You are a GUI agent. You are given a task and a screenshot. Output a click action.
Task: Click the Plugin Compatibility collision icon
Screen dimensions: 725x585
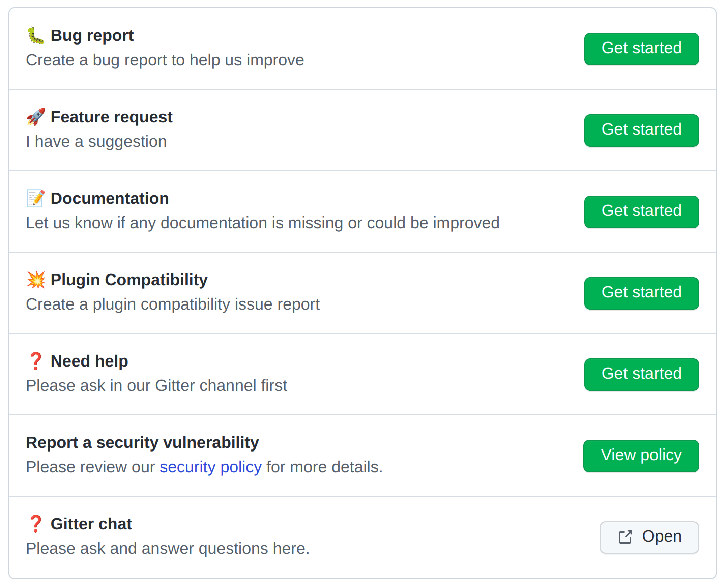(x=36, y=280)
